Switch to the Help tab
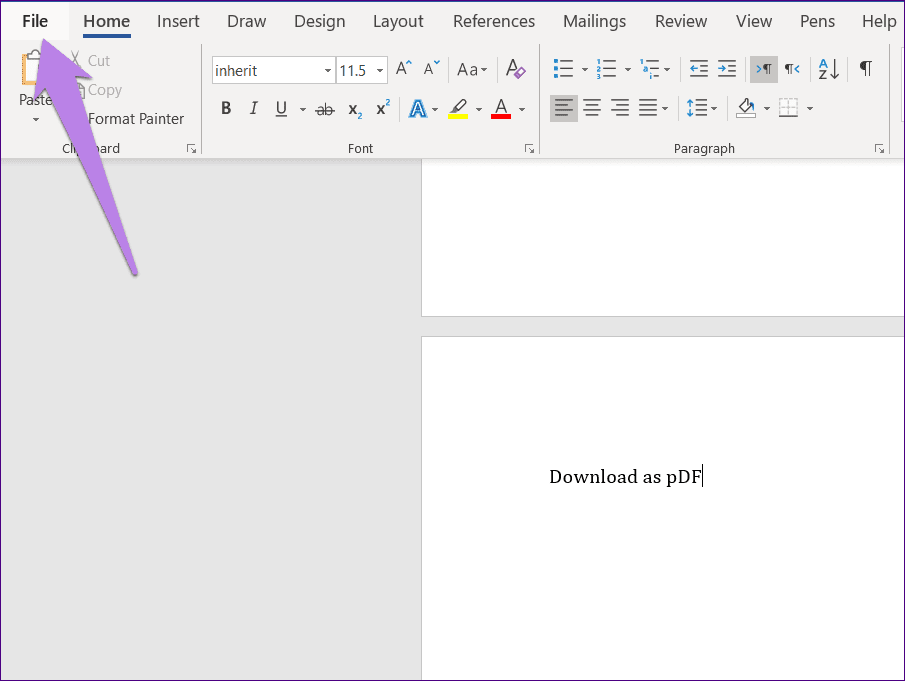The width and height of the screenshot is (905, 681). (x=878, y=21)
